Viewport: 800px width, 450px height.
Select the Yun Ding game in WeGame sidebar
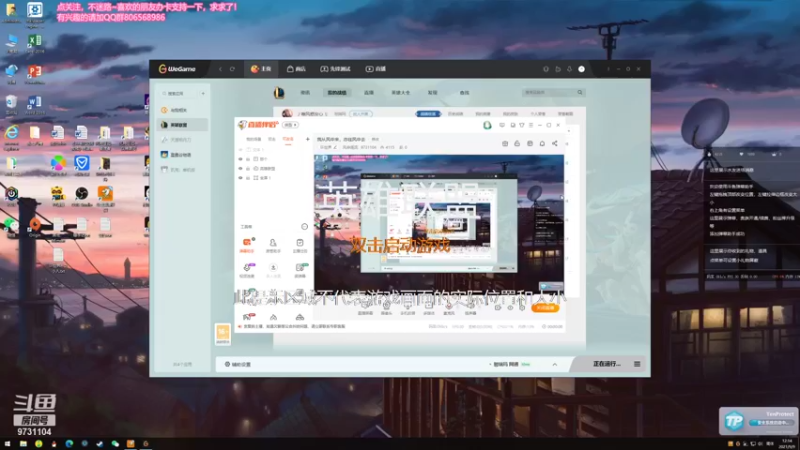point(183,154)
